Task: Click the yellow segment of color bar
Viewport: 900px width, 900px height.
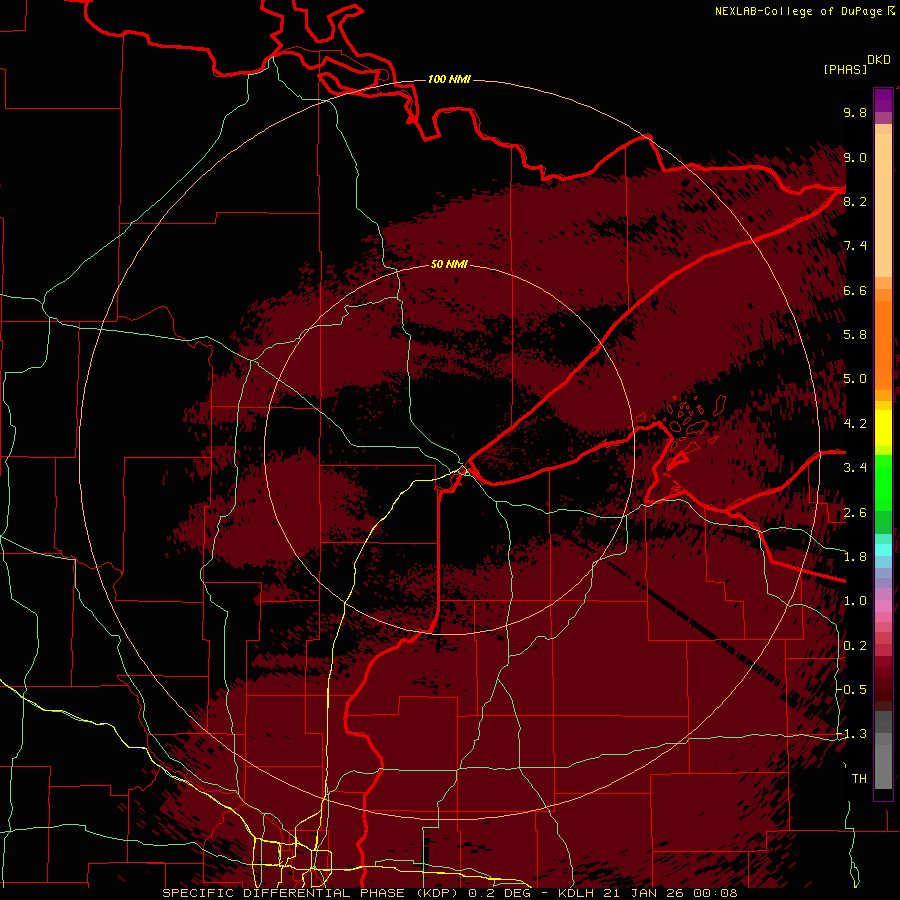Action: click(883, 428)
